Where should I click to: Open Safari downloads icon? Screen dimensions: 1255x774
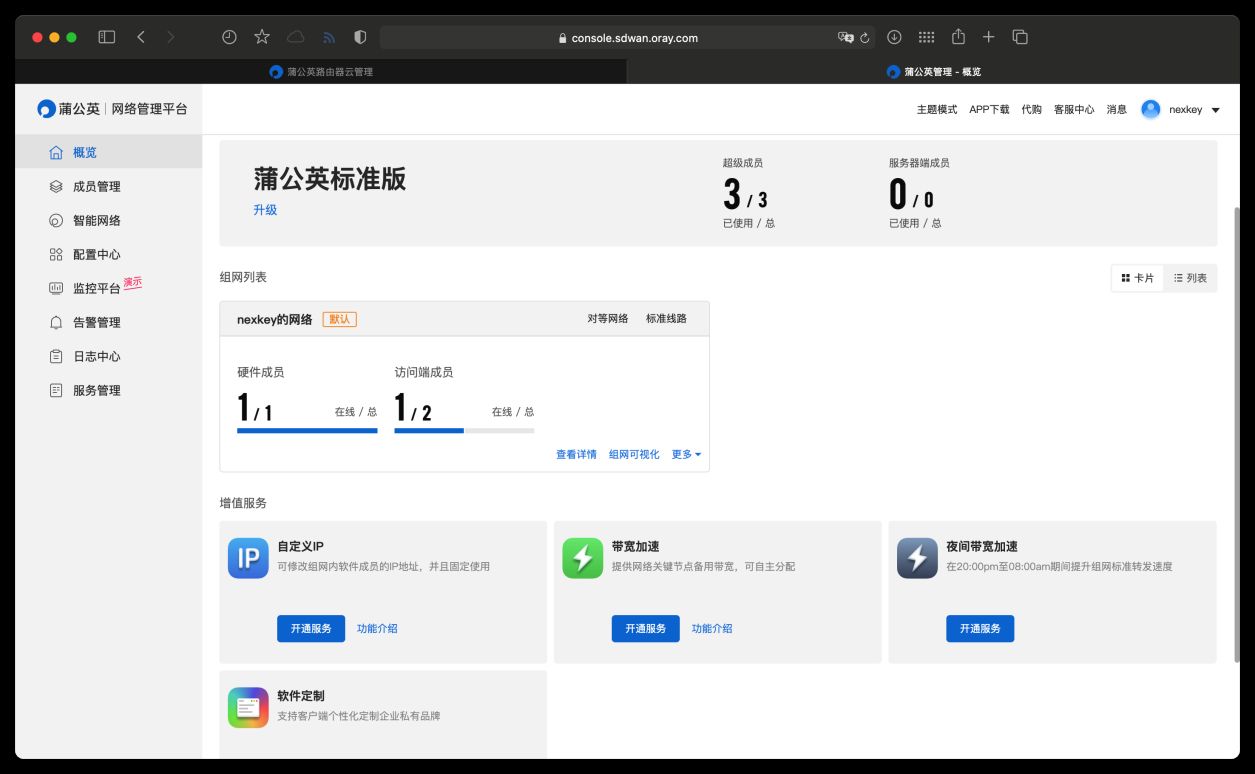894,37
